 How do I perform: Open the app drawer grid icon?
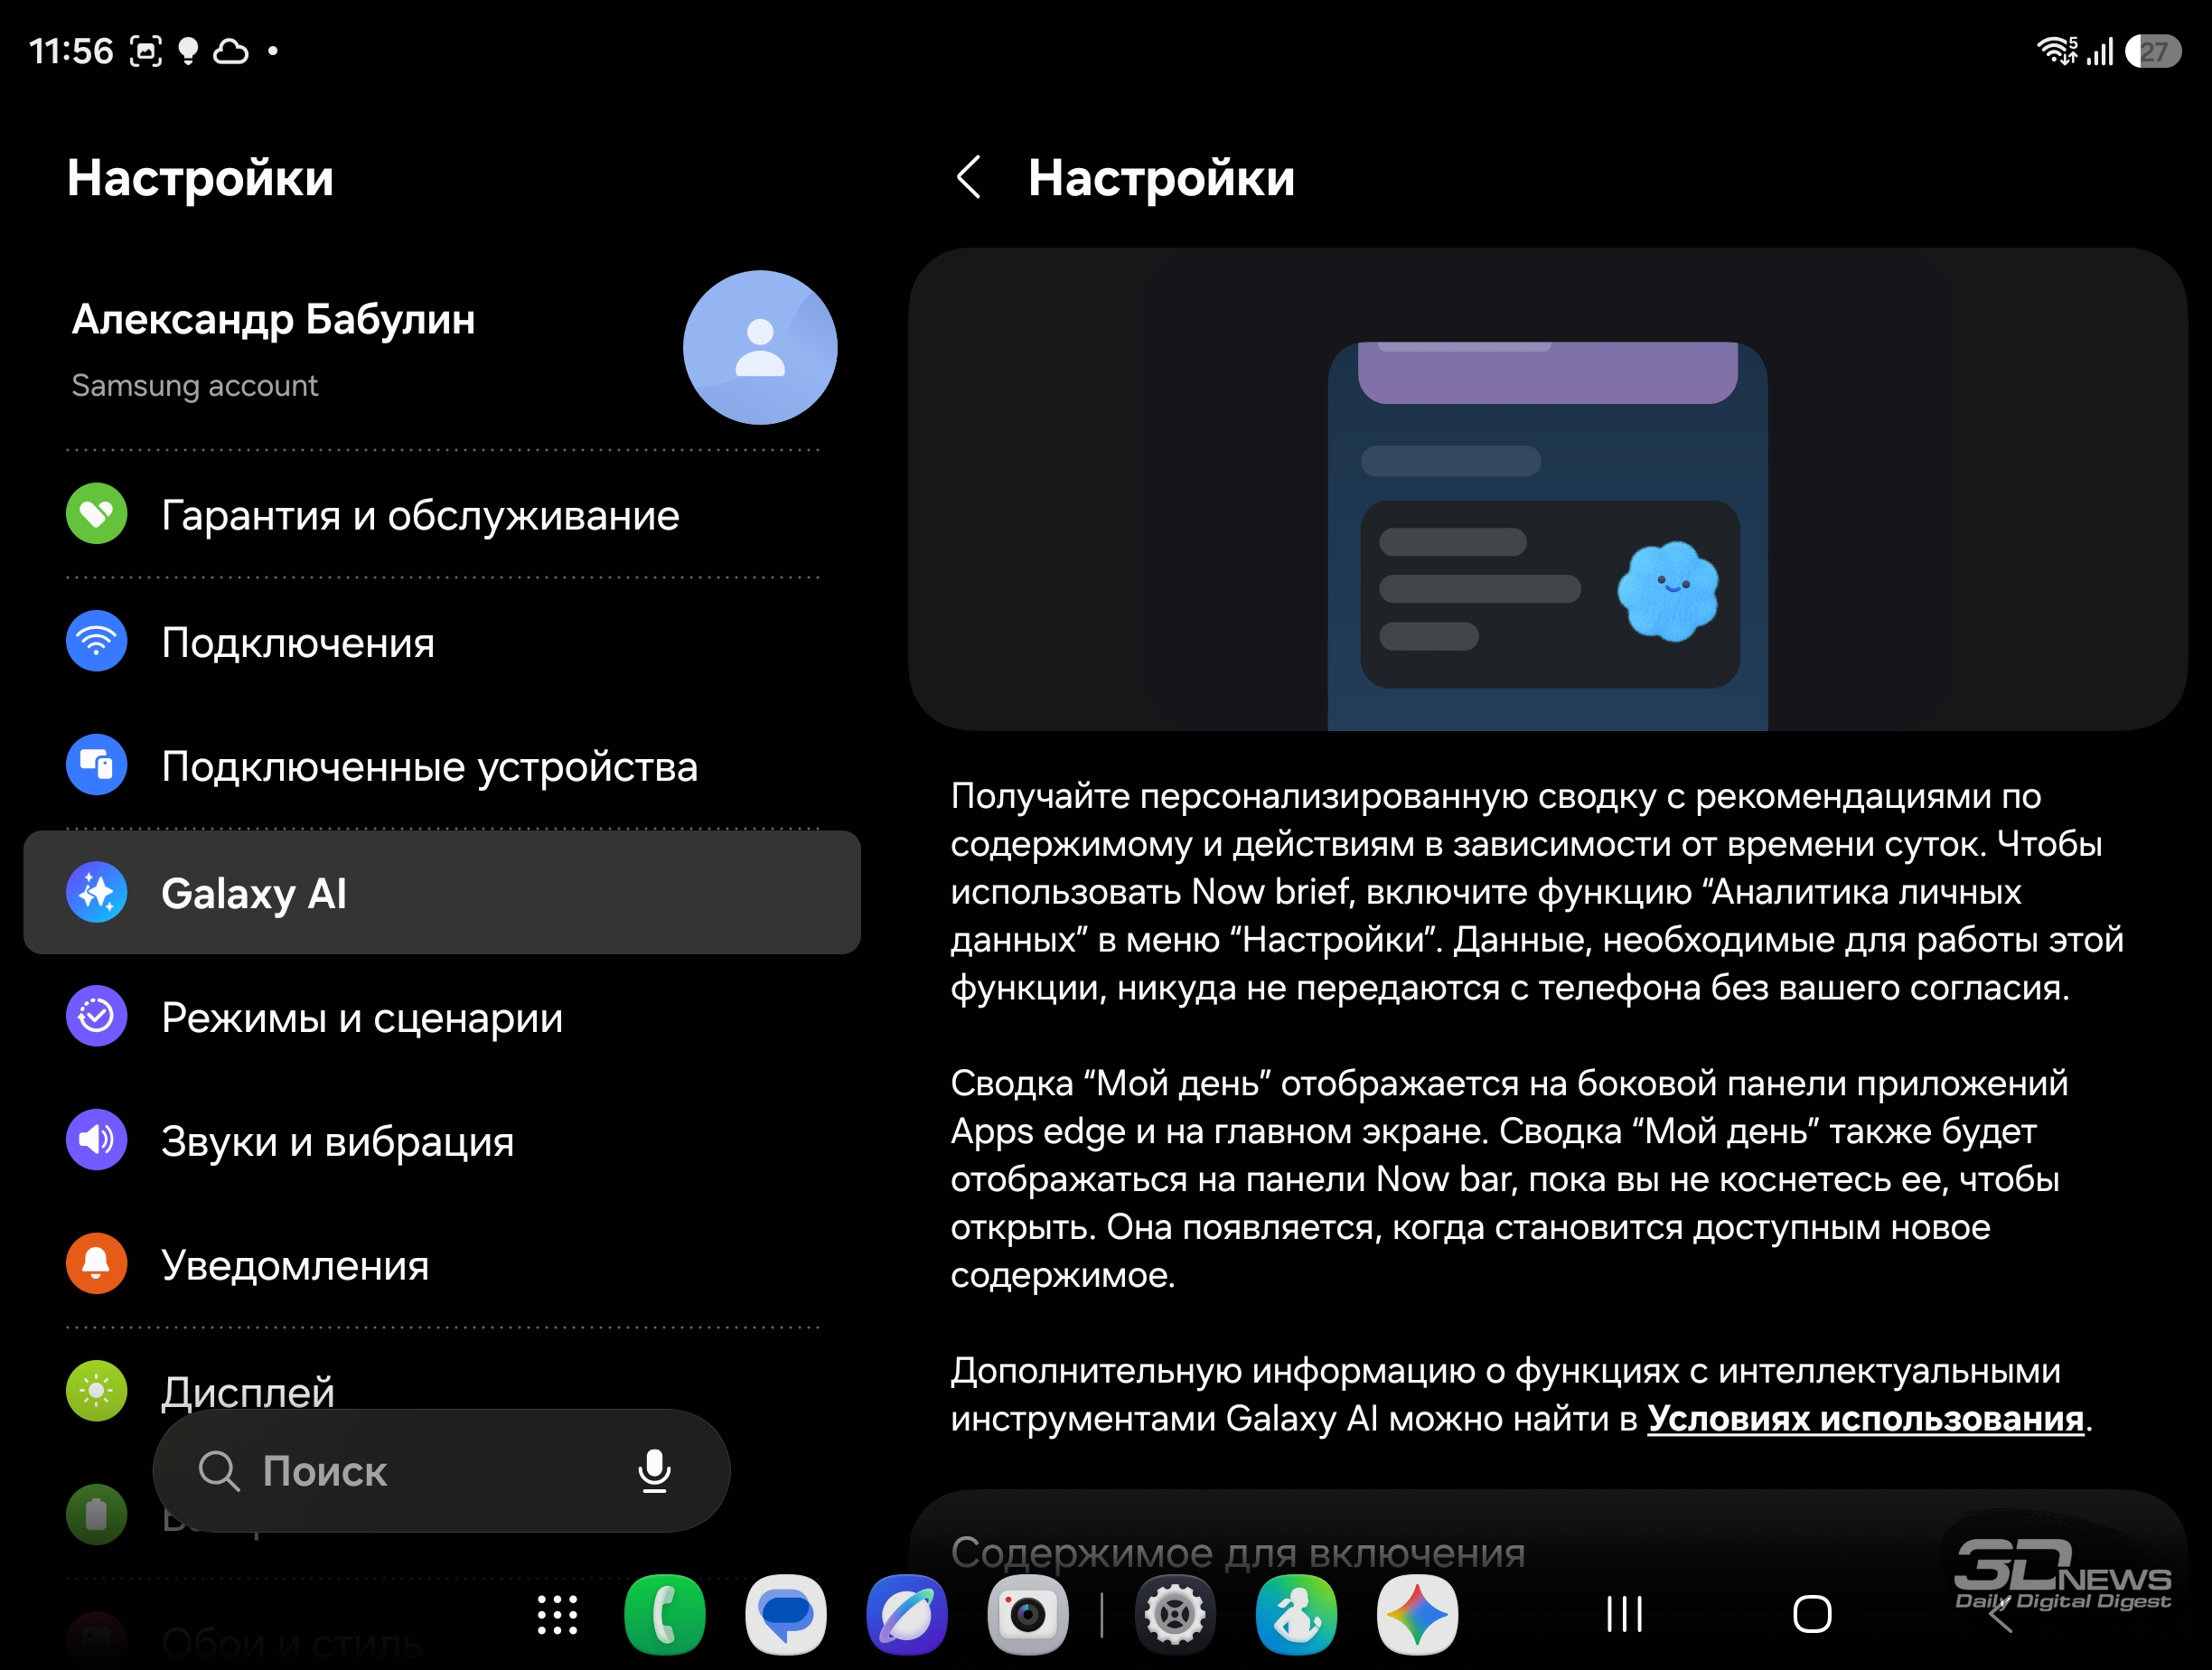pyautogui.click(x=557, y=1614)
